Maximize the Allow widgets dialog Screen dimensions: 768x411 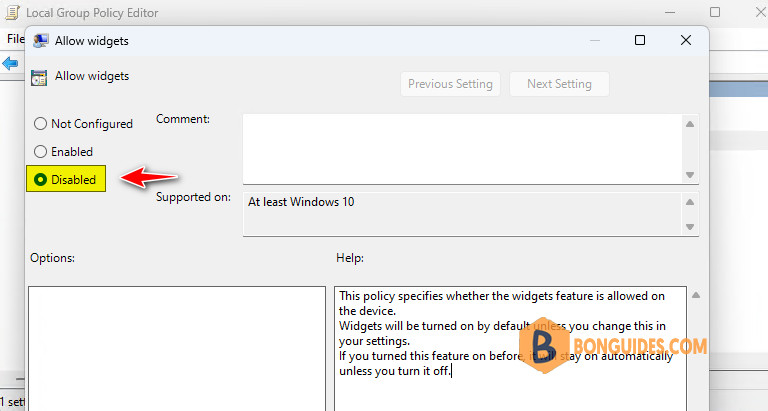(640, 40)
